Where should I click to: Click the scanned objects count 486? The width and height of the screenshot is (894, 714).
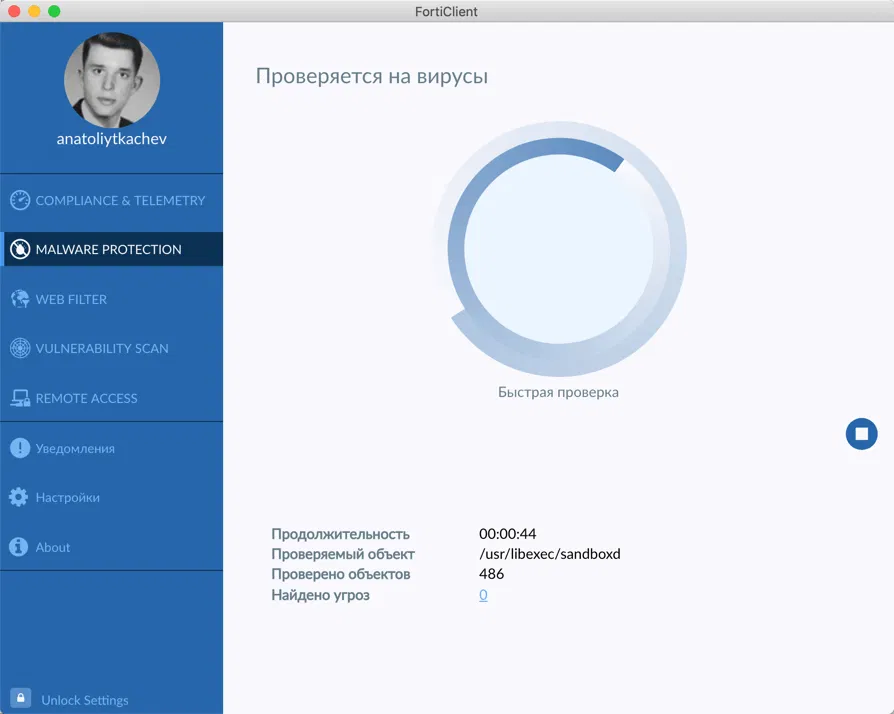click(x=491, y=574)
